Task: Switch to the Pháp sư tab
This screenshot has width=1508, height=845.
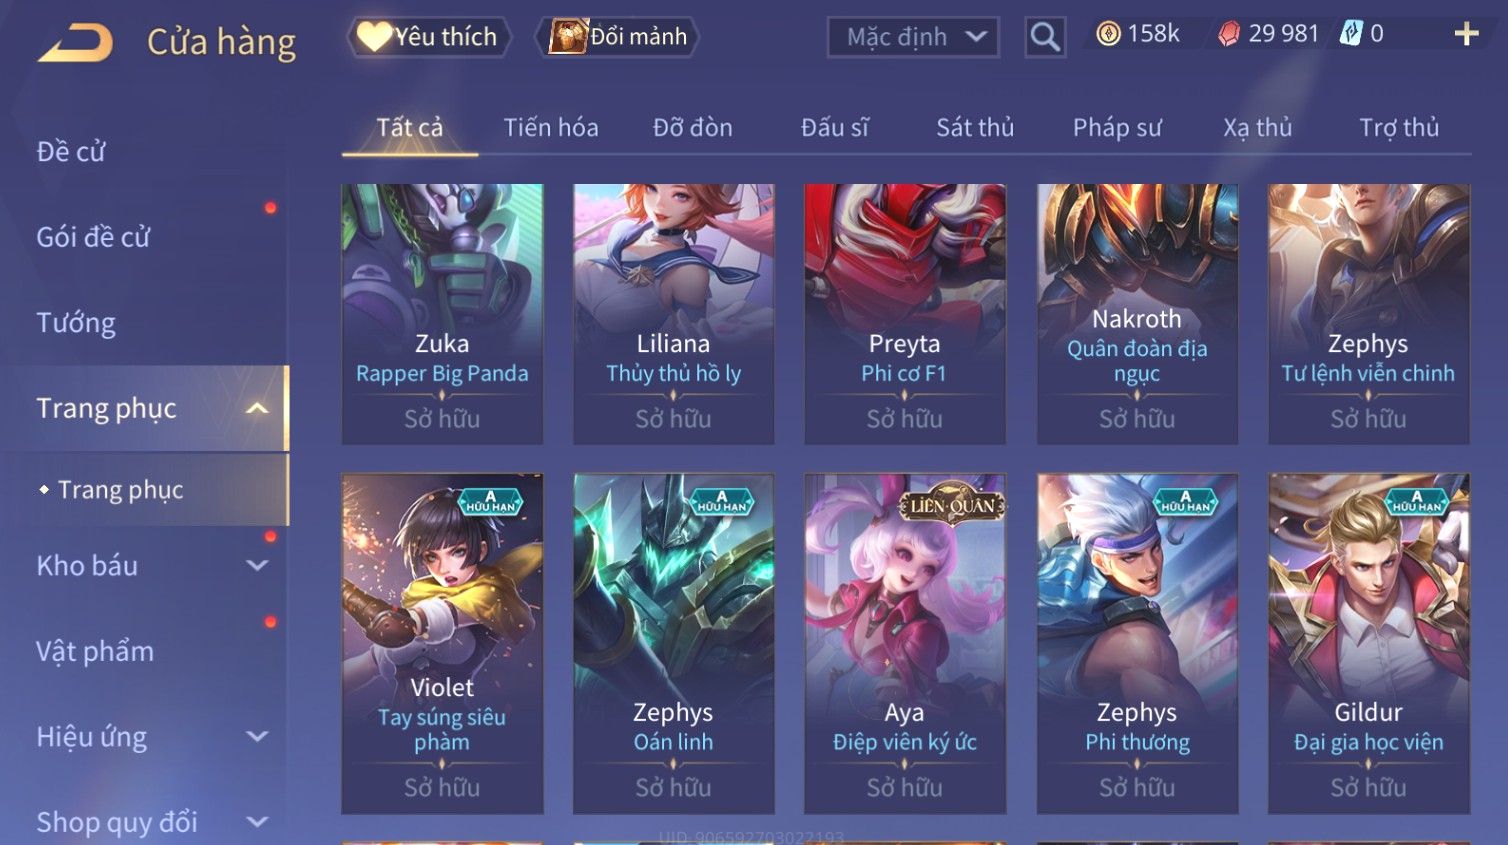Action: click(x=1117, y=128)
